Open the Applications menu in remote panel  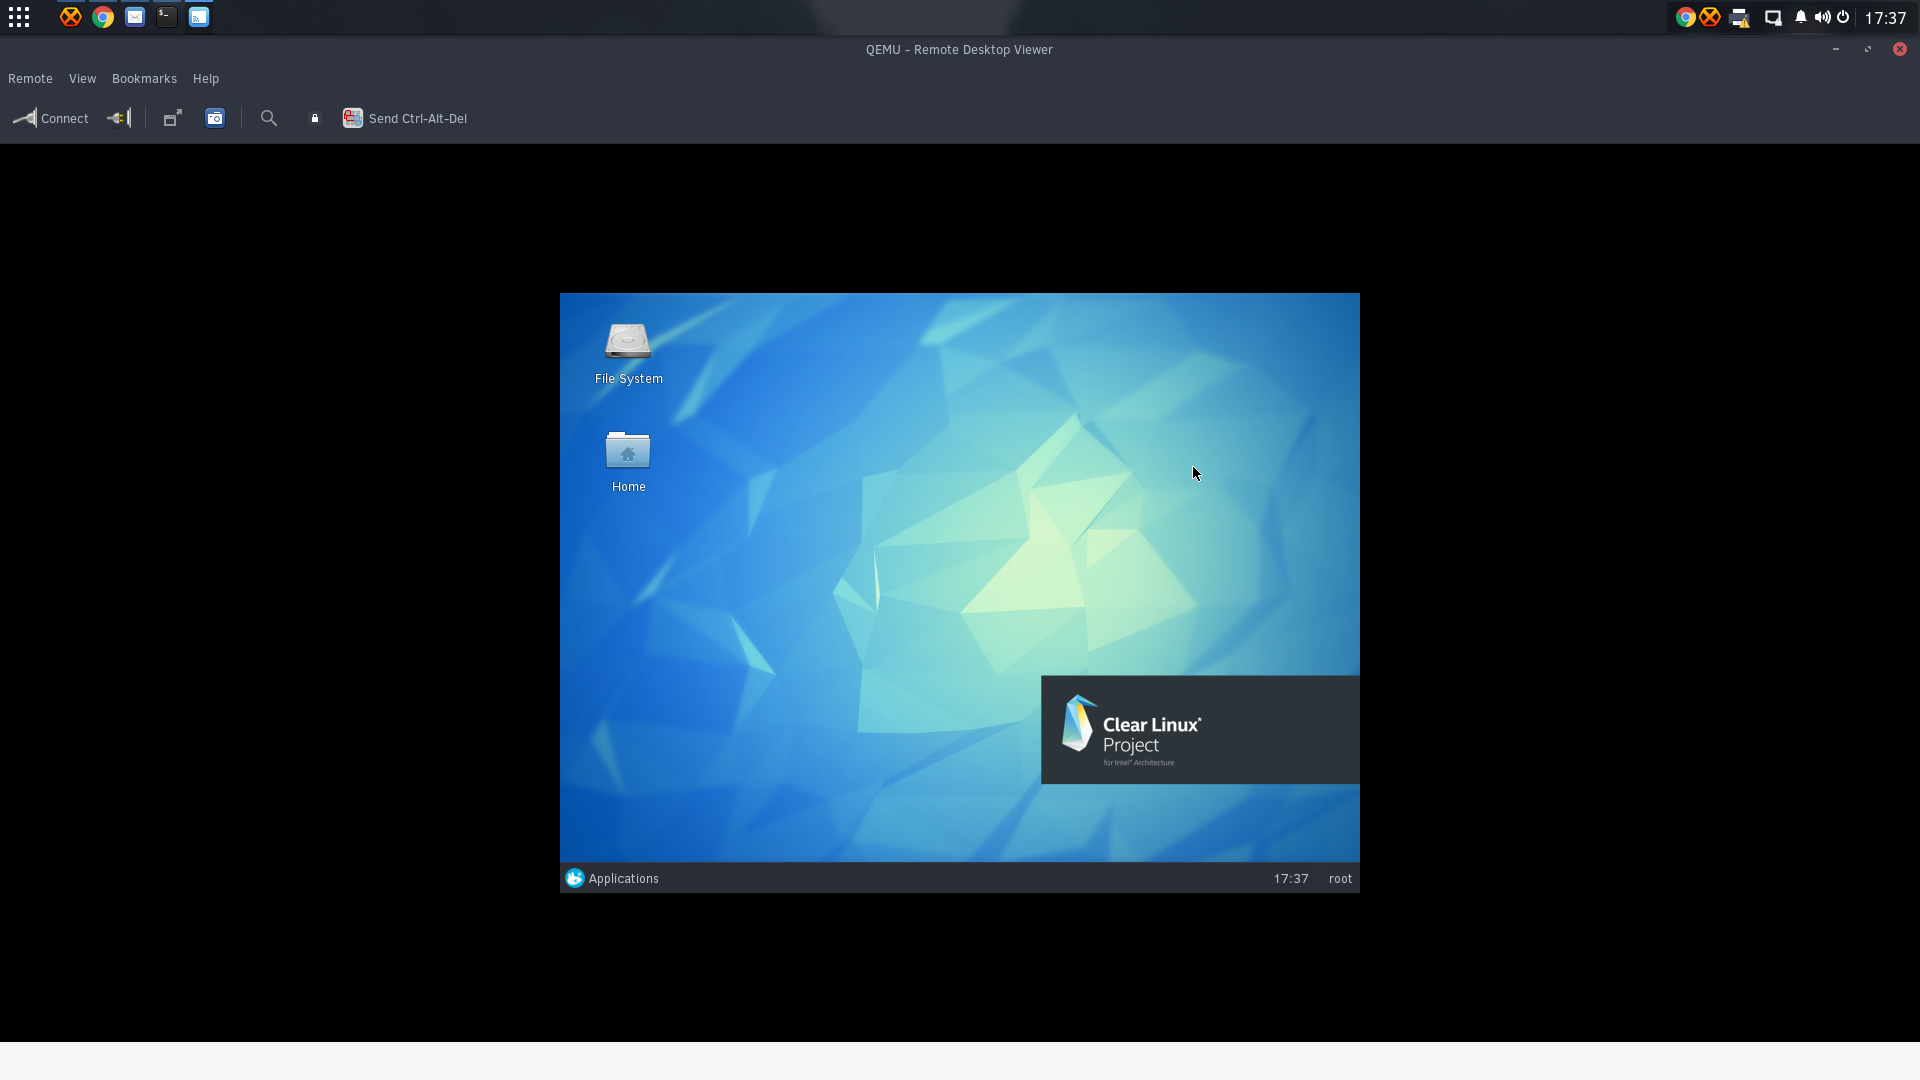[x=612, y=878]
